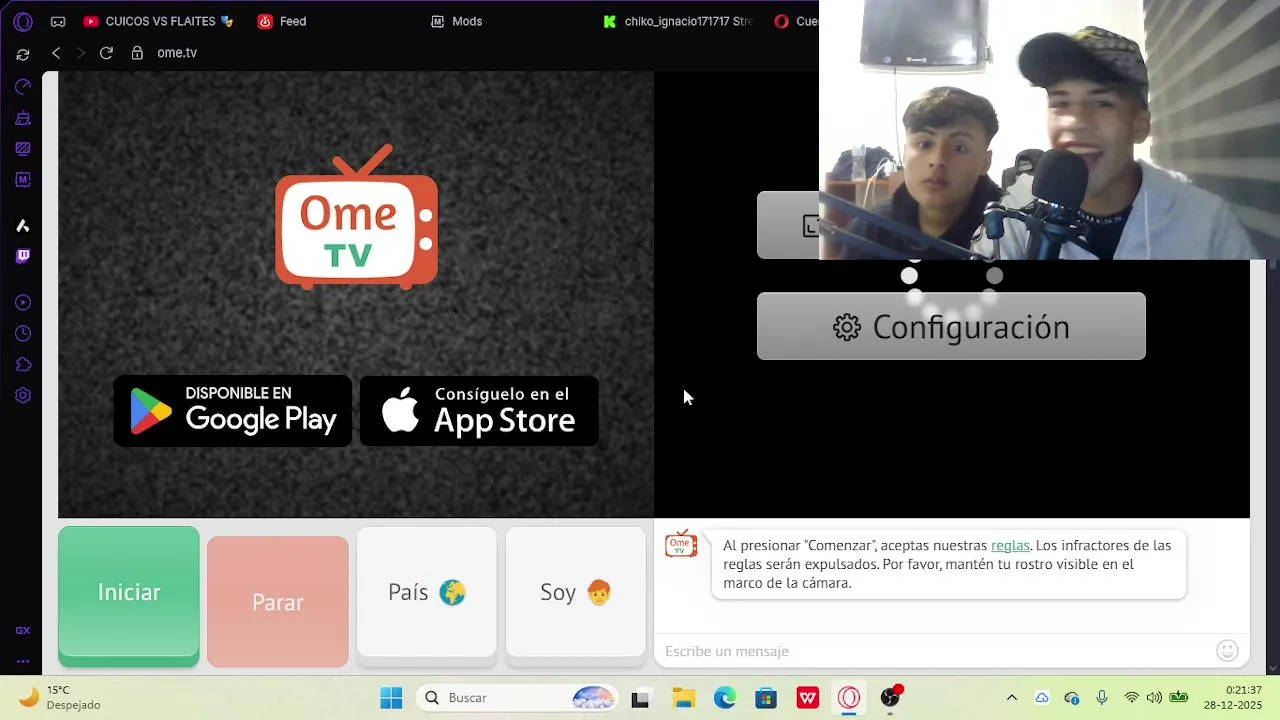Click the microphone tray icon
1280x720 pixels.
(x=1101, y=698)
